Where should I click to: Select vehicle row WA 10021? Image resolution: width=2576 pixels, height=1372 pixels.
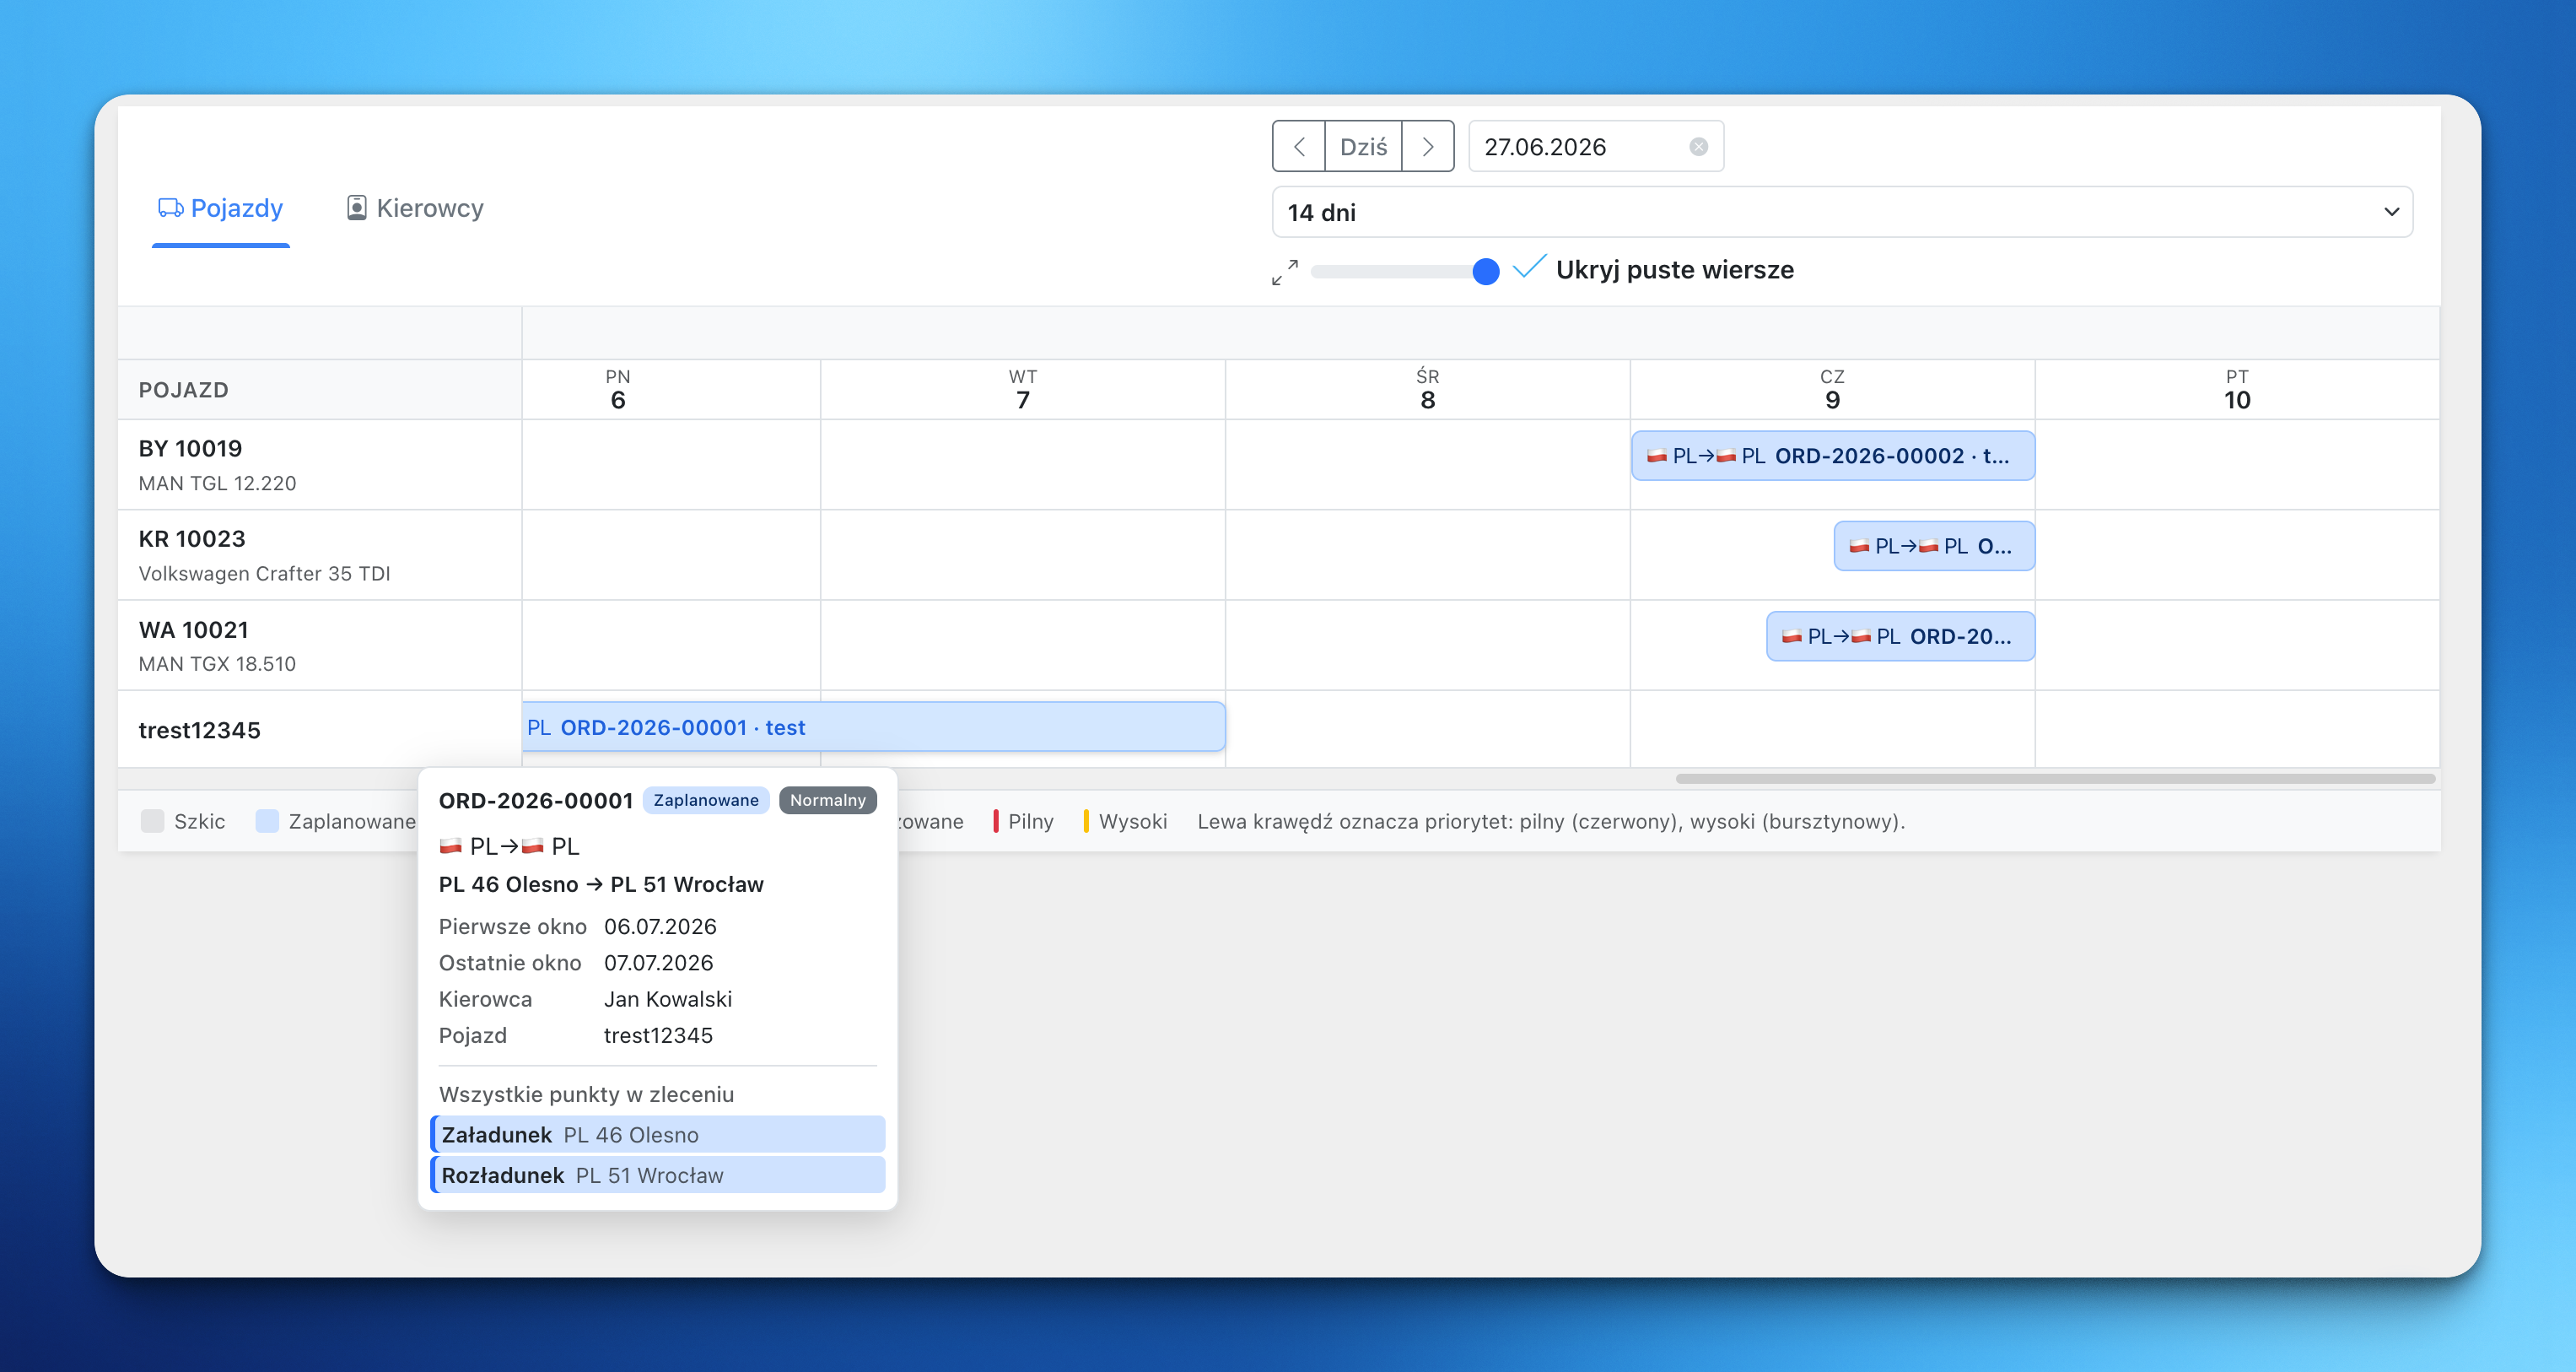click(320, 646)
